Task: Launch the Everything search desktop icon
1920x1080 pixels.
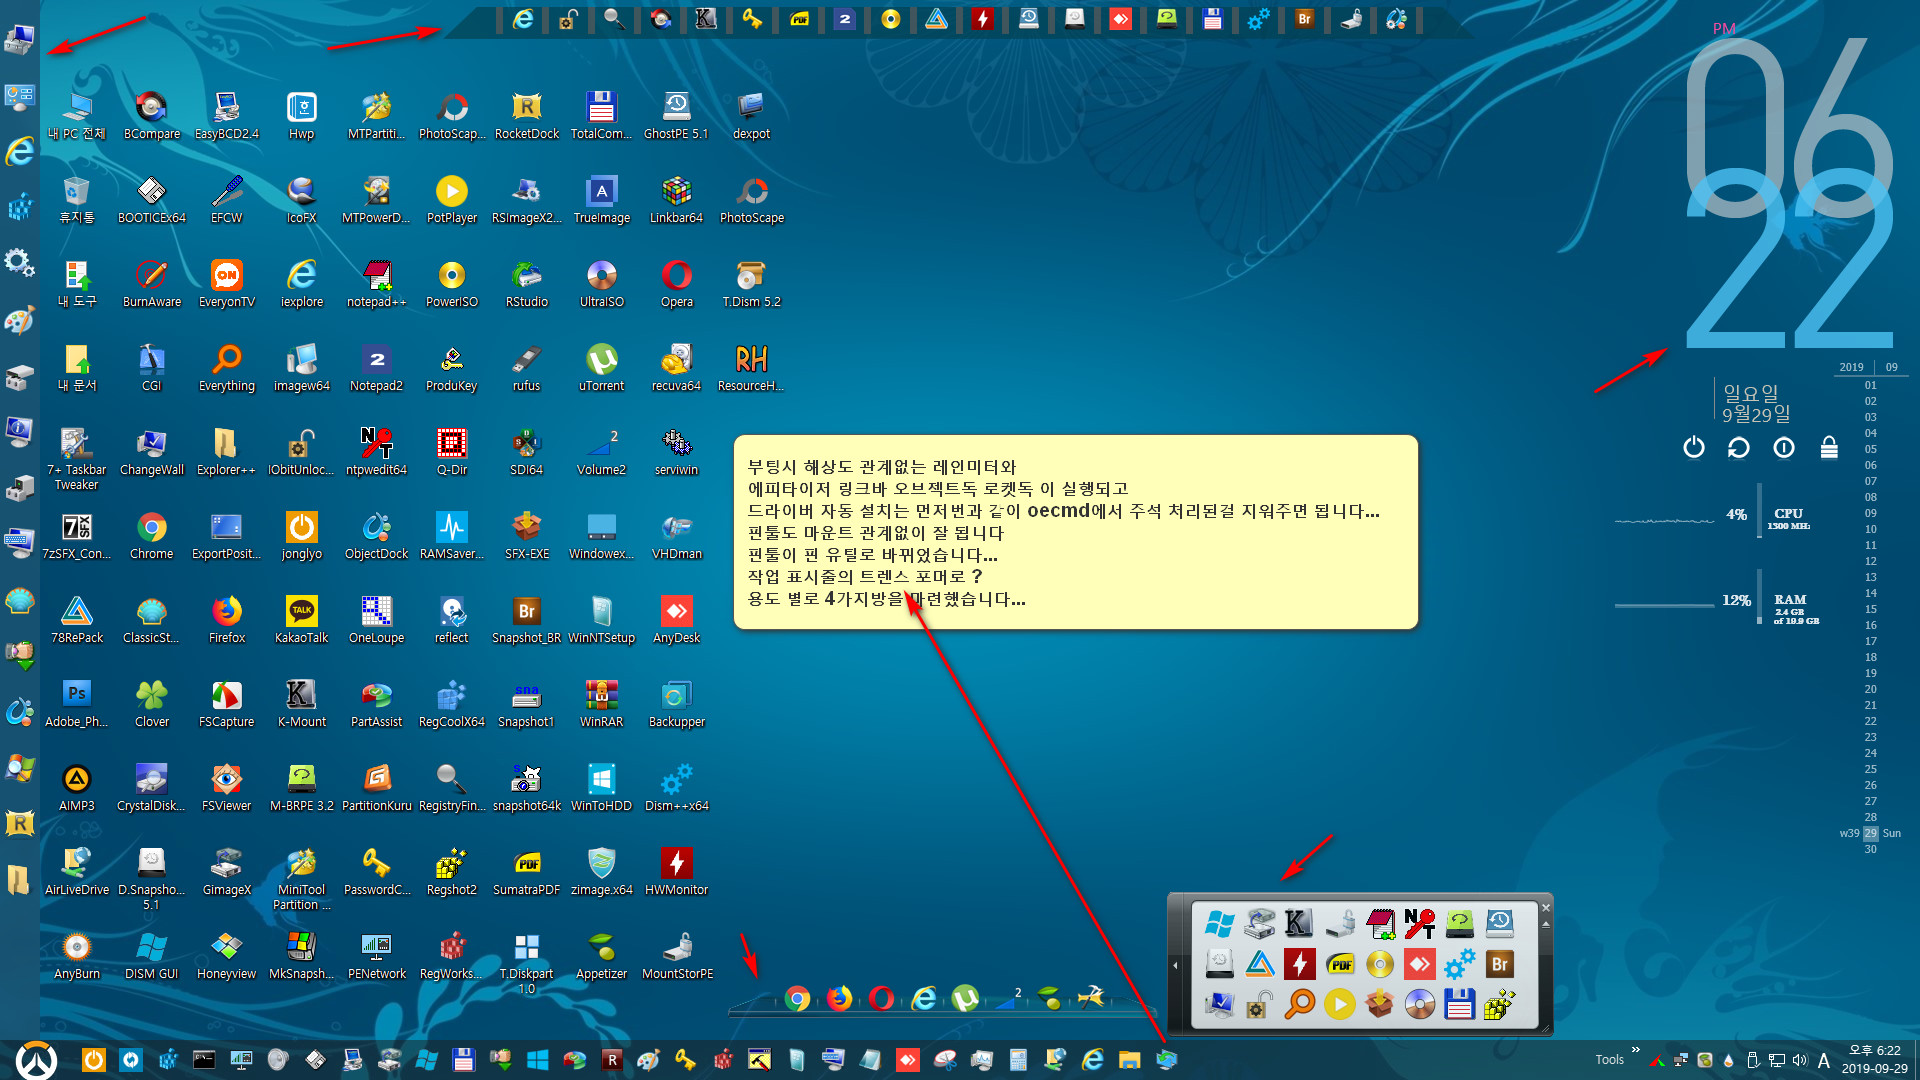Action: pos(227,368)
